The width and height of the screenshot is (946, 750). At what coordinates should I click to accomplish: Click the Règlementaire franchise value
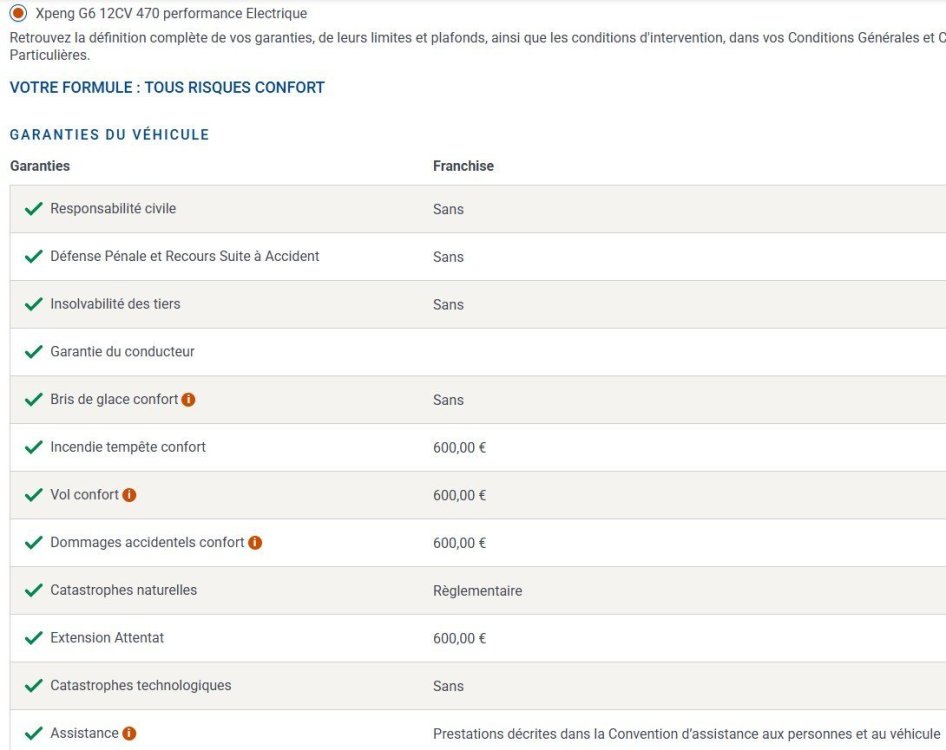pyautogui.click(x=477, y=591)
